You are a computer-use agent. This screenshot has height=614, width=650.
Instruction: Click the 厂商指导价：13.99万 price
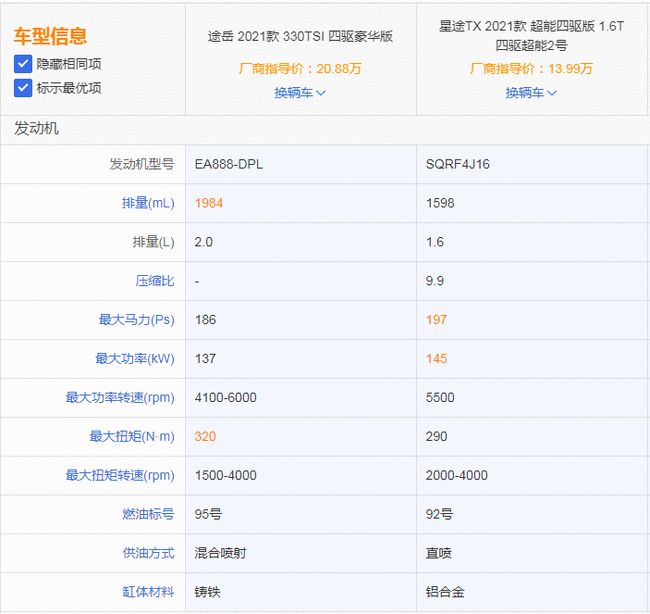tap(531, 68)
